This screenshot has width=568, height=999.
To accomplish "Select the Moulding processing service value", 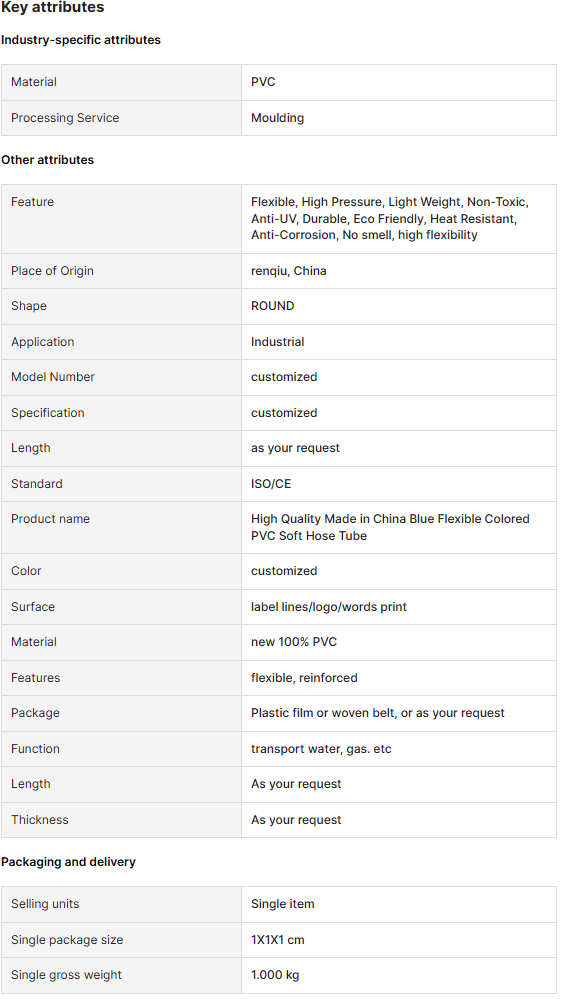I will point(277,118).
